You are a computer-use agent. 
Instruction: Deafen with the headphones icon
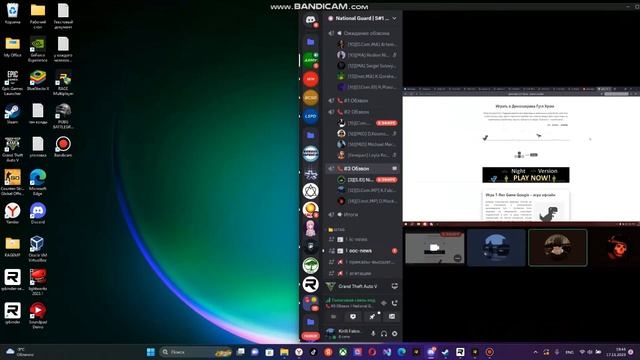[384, 333]
